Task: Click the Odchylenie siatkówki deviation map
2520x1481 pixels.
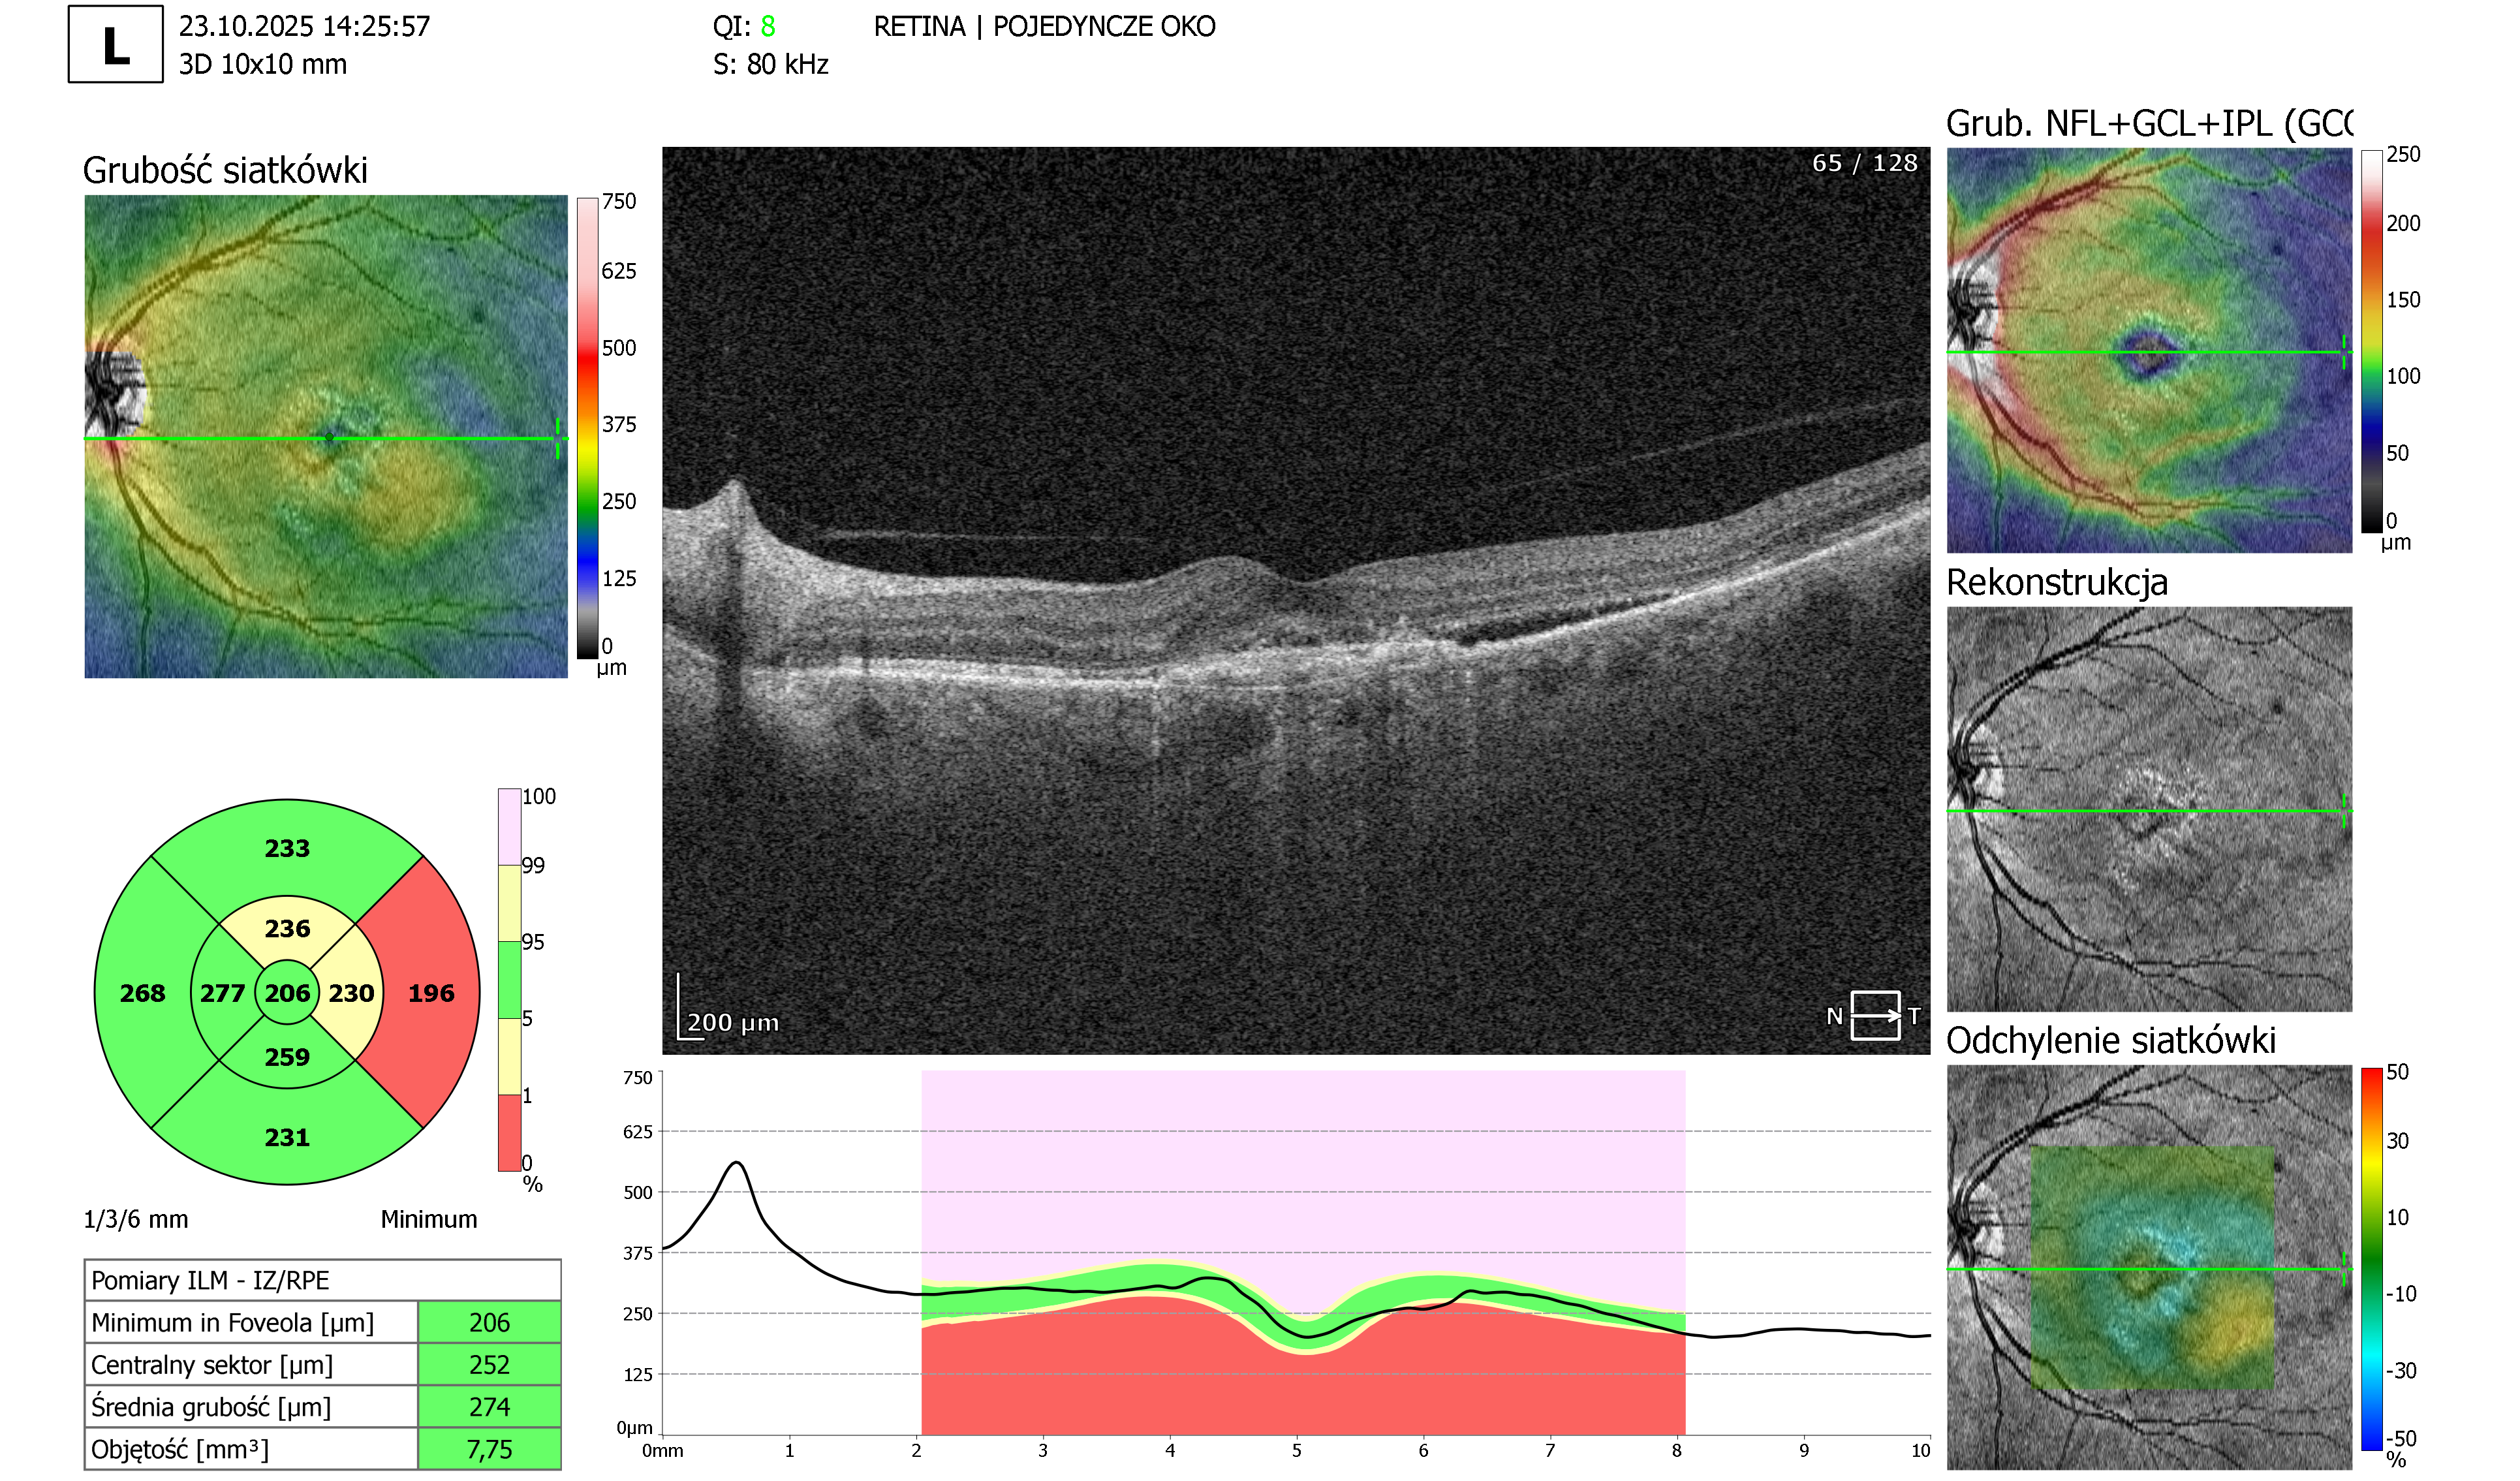Action: click(x=2149, y=1267)
